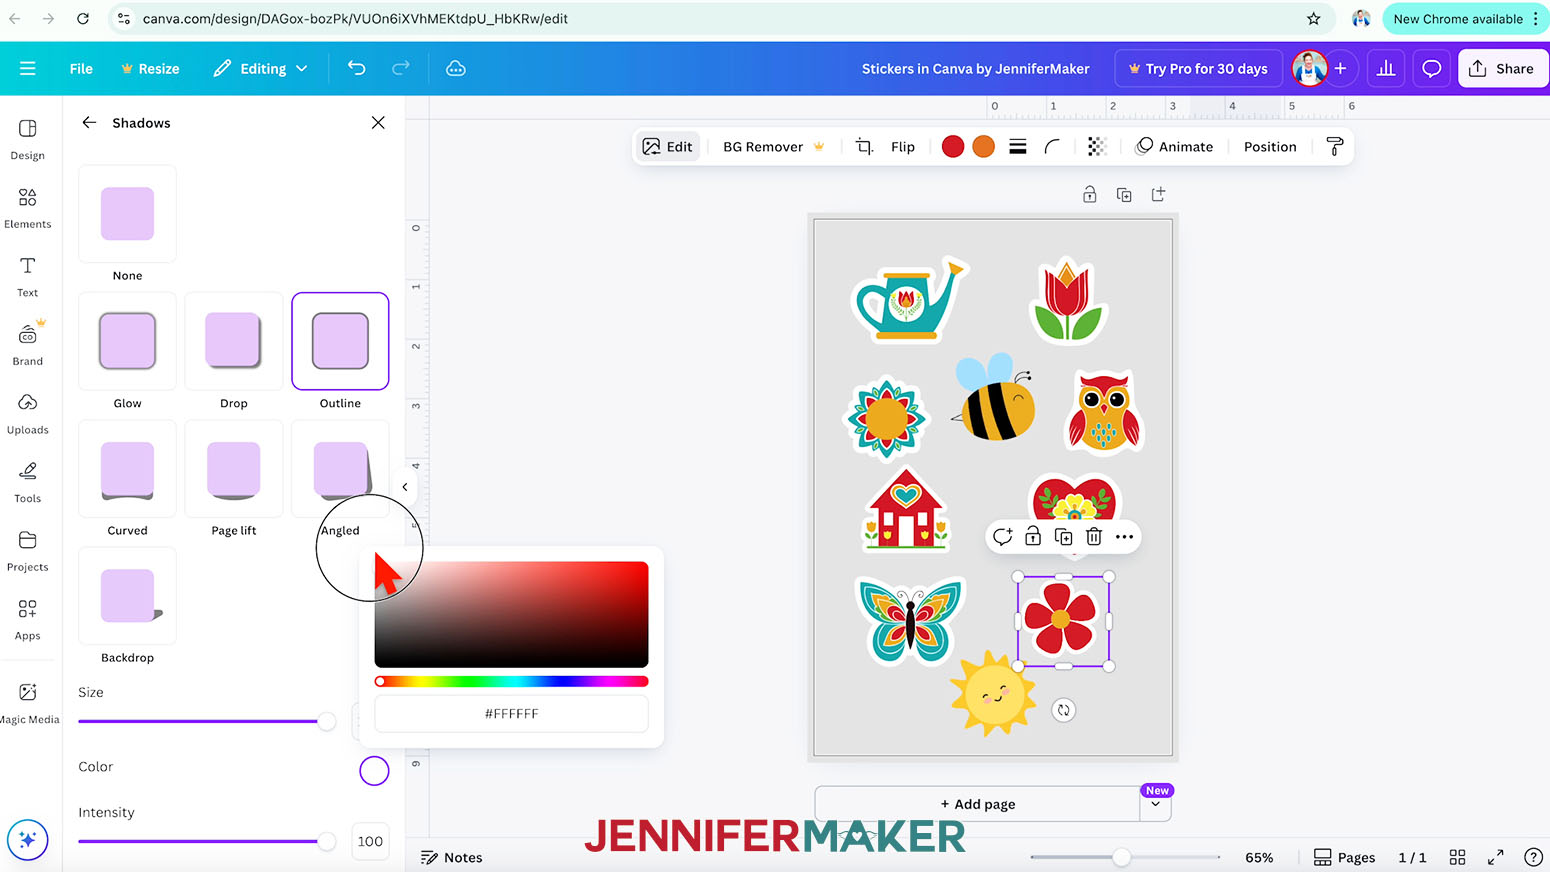Expand the Editing mode dropdown

260,68
